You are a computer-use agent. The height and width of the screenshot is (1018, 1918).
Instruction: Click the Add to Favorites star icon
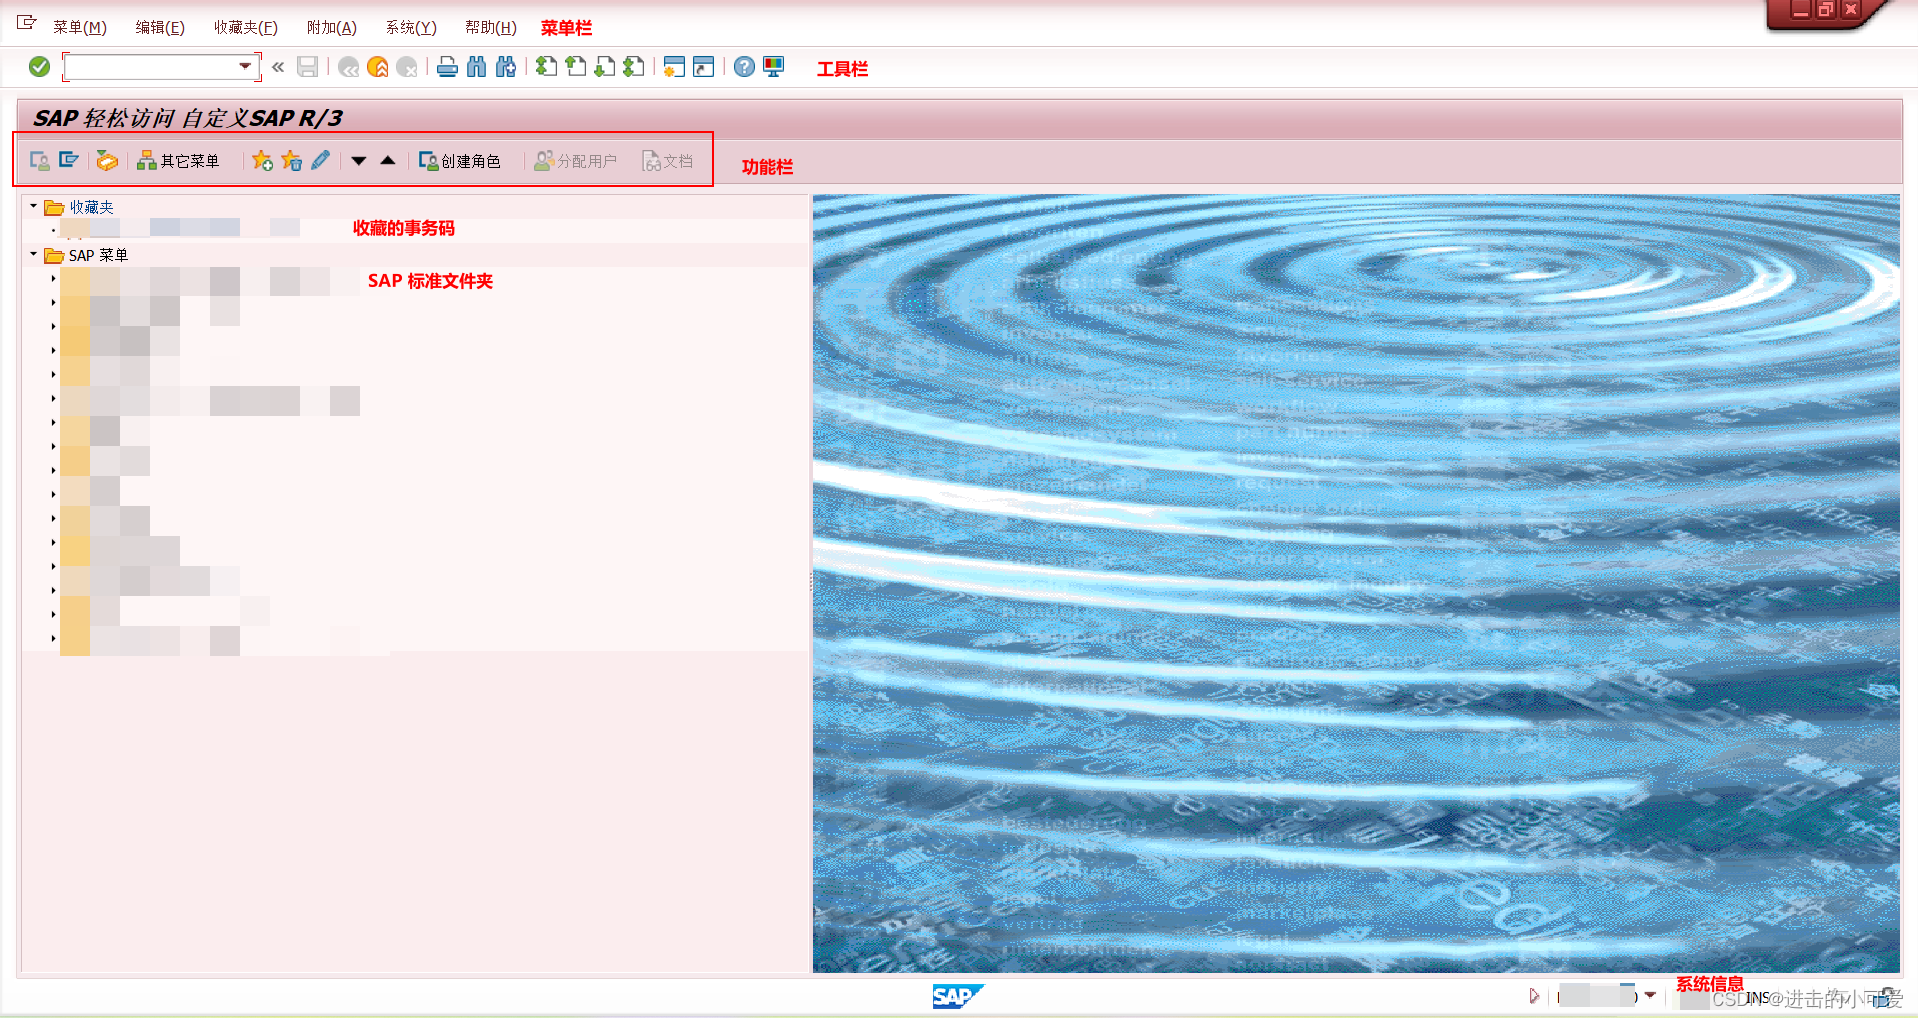[x=262, y=160]
